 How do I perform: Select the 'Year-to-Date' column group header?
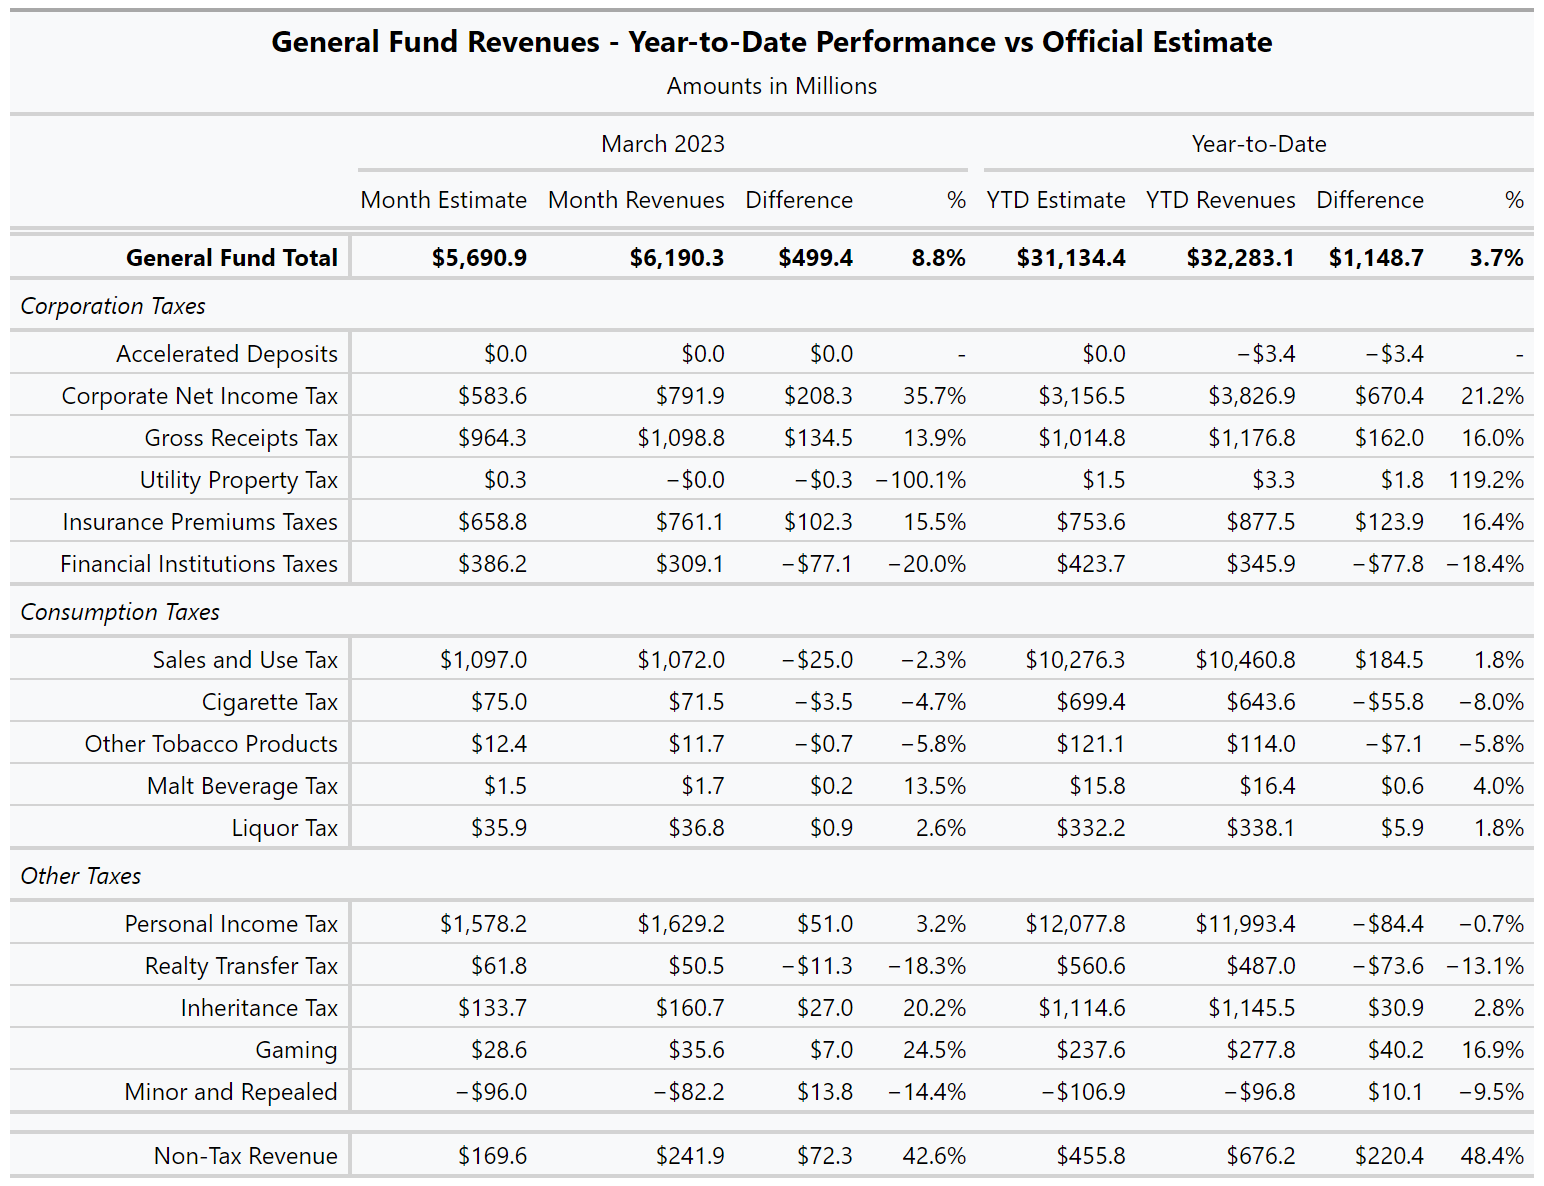click(x=1258, y=144)
